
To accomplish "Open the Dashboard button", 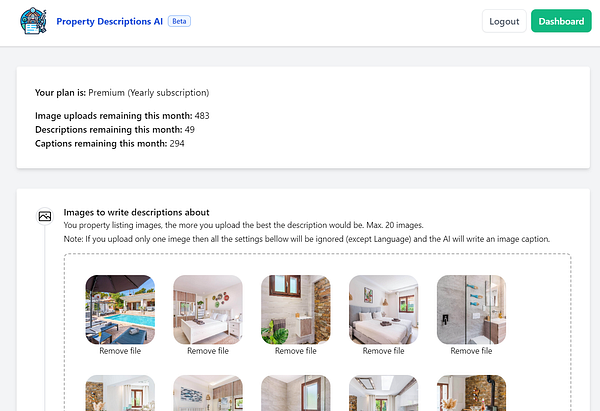I will 561,21.
